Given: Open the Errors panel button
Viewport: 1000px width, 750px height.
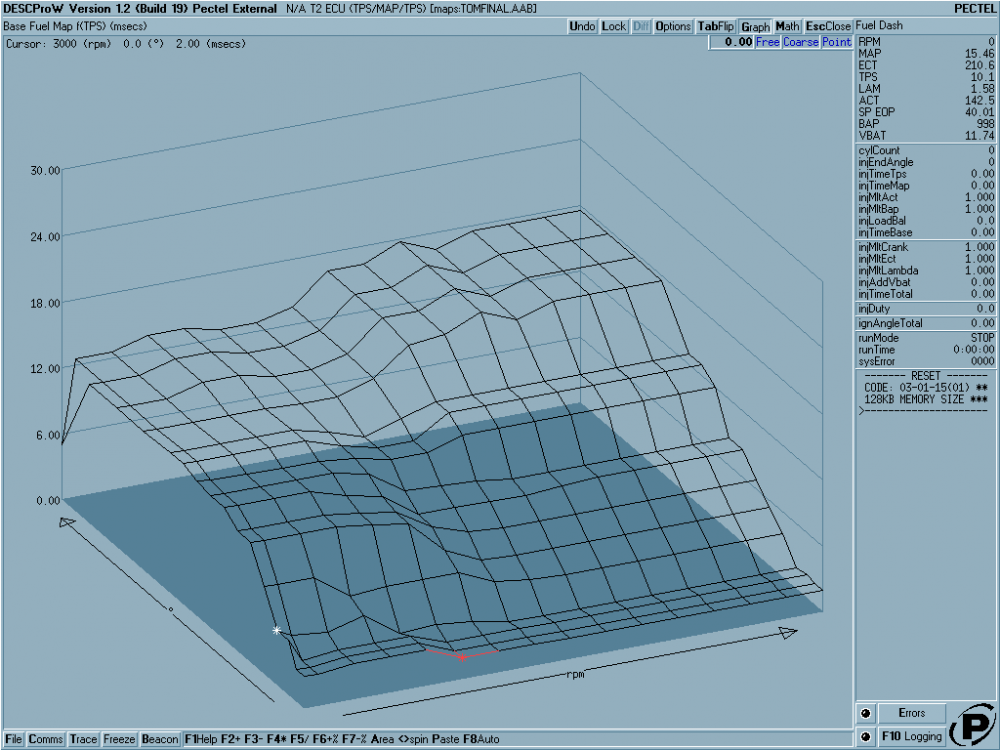Looking at the screenshot, I should [x=913, y=712].
